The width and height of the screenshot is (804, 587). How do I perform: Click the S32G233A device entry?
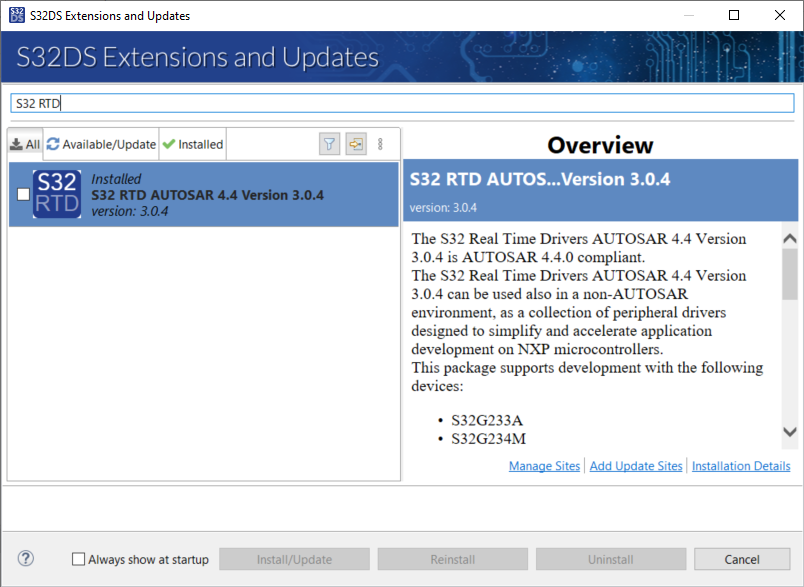tap(487, 420)
